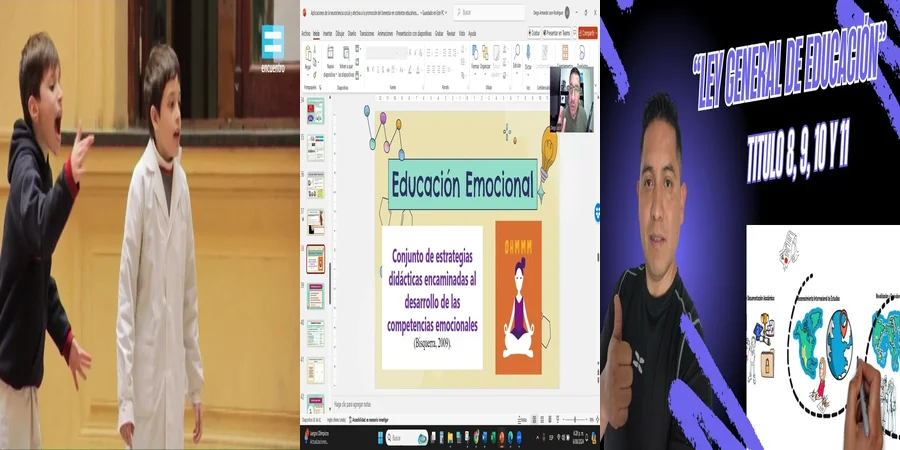Viewport: 900px width, 450px height.
Task: Expand the Edición dropdown arrow
Action: 517,72
